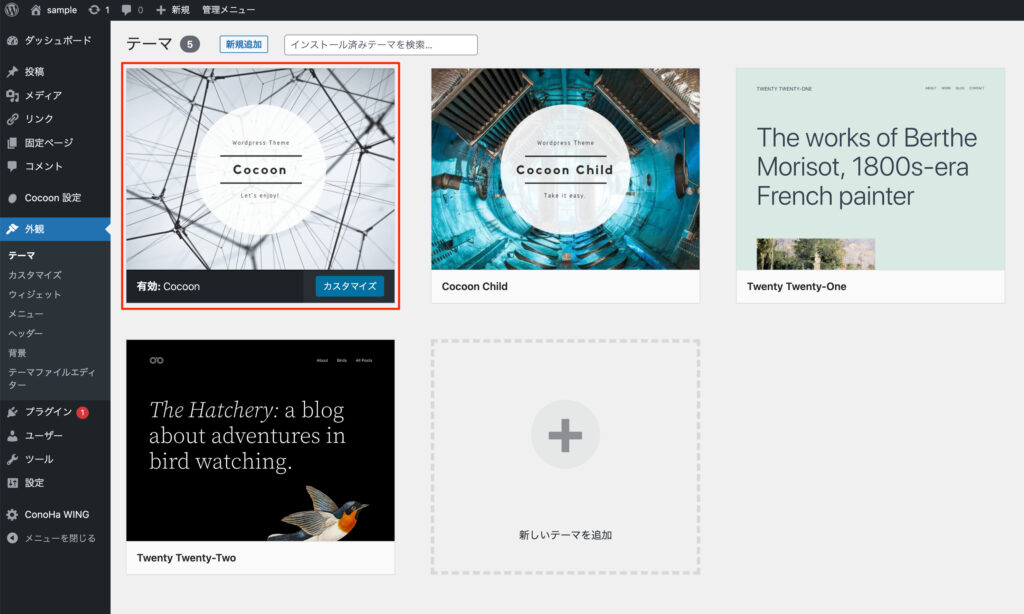Image resolution: width=1024 pixels, height=614 pixels.
Task: Open the comments bubble icon in admin bar
Action: pyautogui.click(x=126, y=10)
